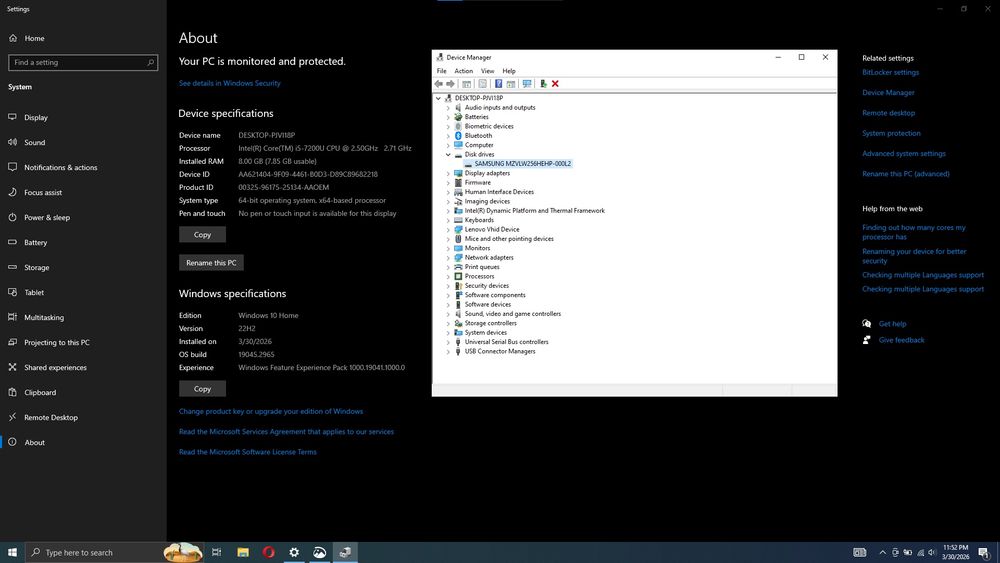The image size is (1000, 563).
Task: Click the Settings gear taskbar icon
Action: [x=294, y=552]
